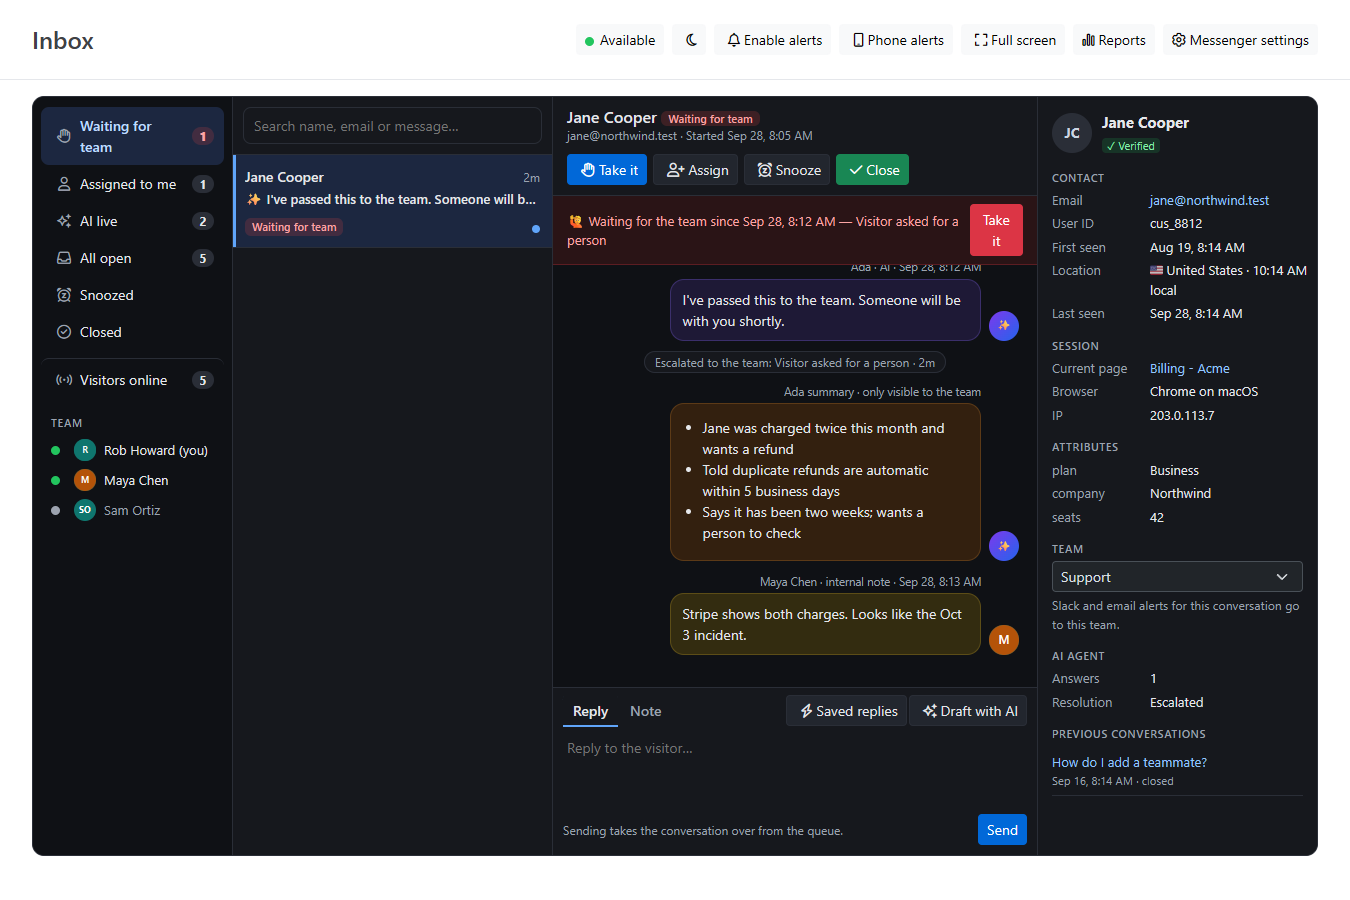Focus the search name, email or message field
Image resolution: width=1350 pixels, height=900 pixels.
tap(392, 126)
